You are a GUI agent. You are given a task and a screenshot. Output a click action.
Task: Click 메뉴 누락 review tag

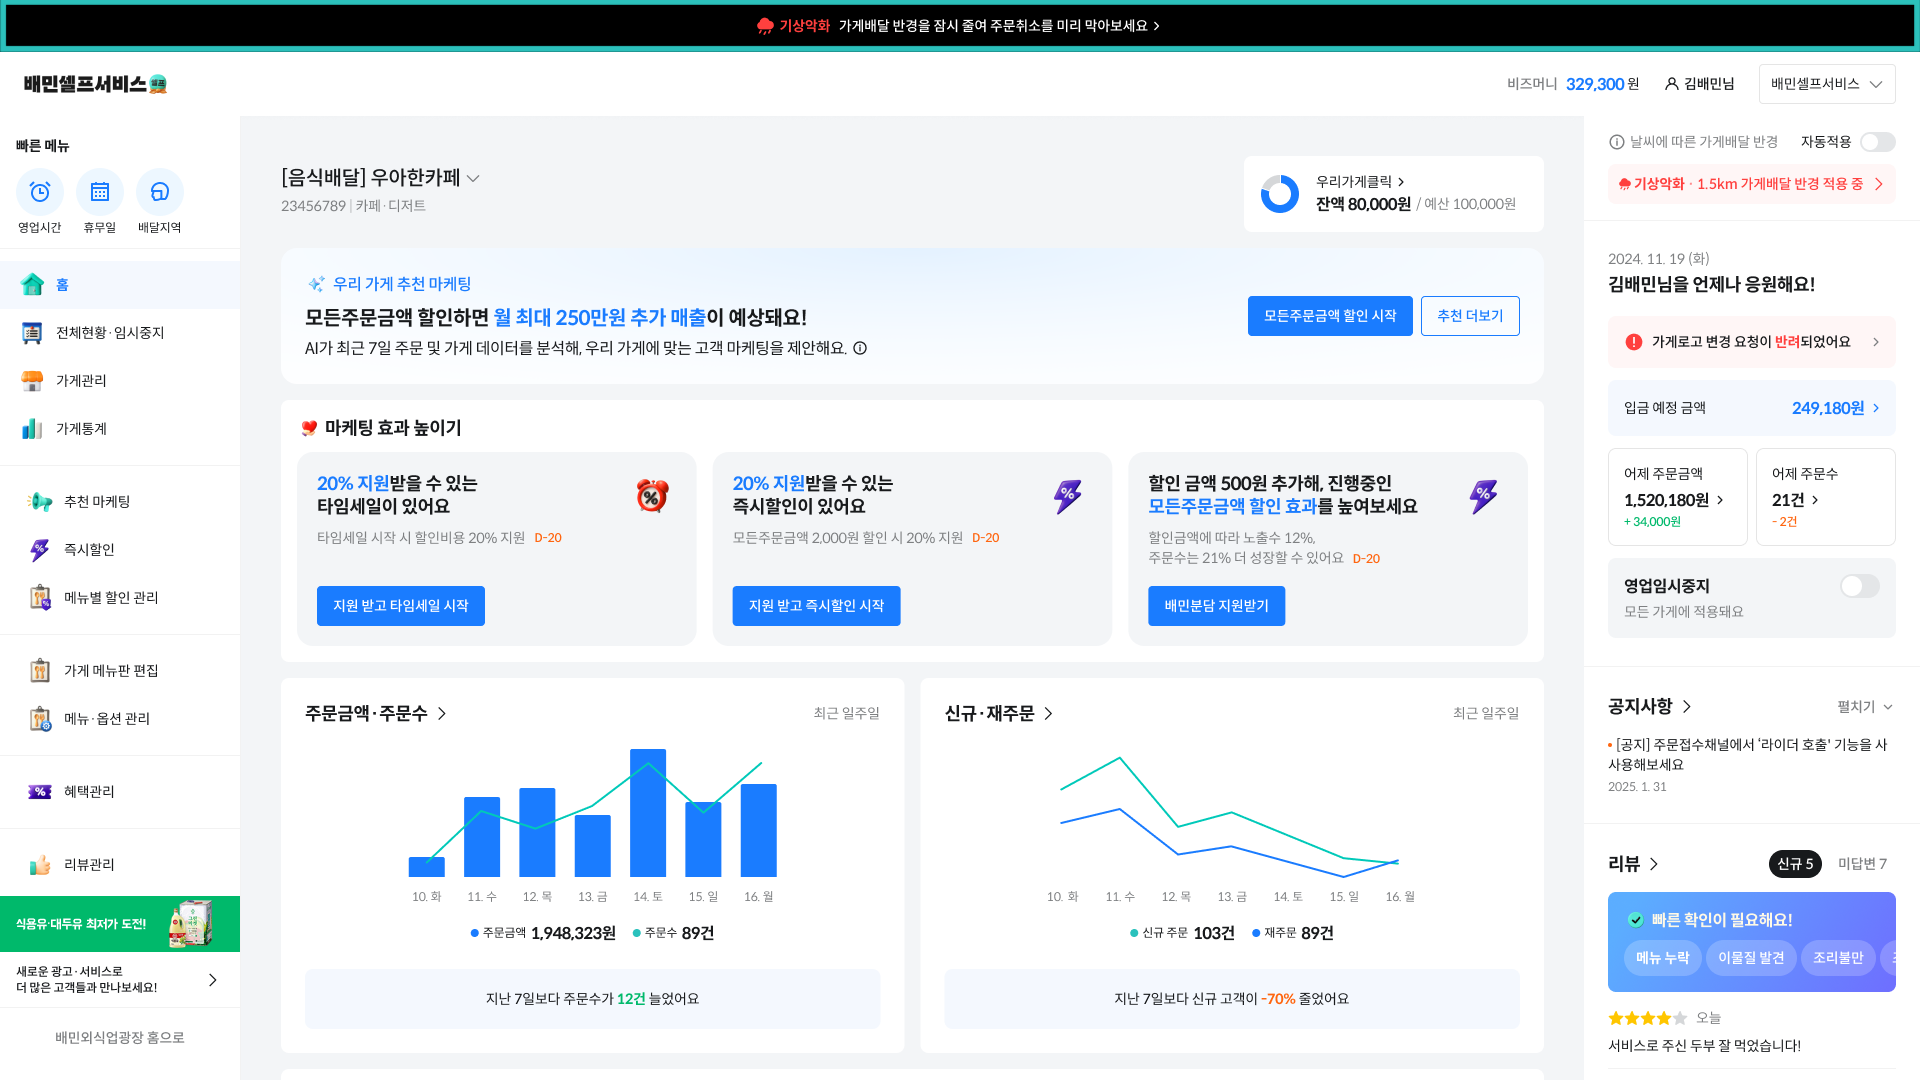pos(1662,958)
